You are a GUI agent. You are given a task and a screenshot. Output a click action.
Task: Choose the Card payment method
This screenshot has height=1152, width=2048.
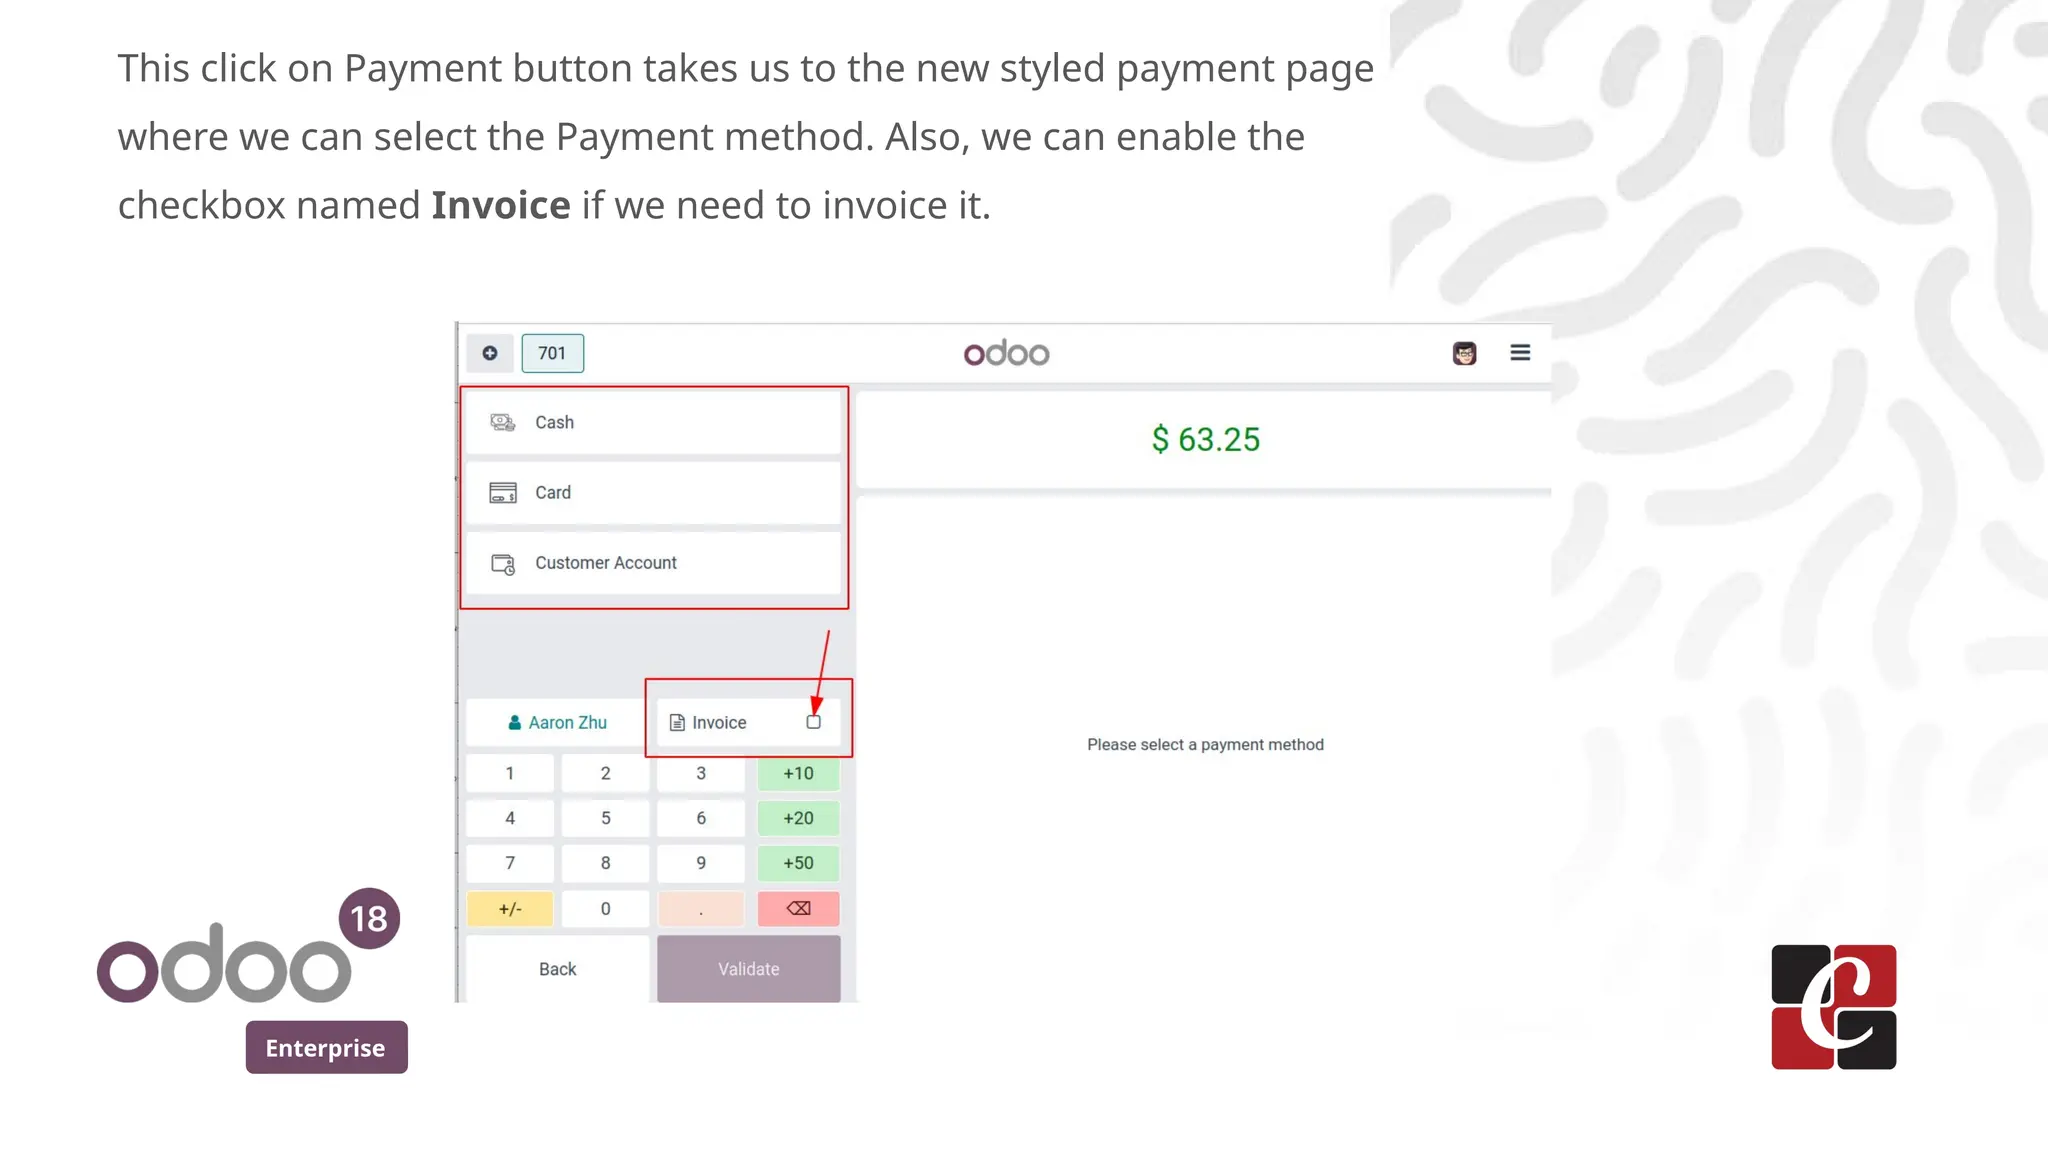654,493
